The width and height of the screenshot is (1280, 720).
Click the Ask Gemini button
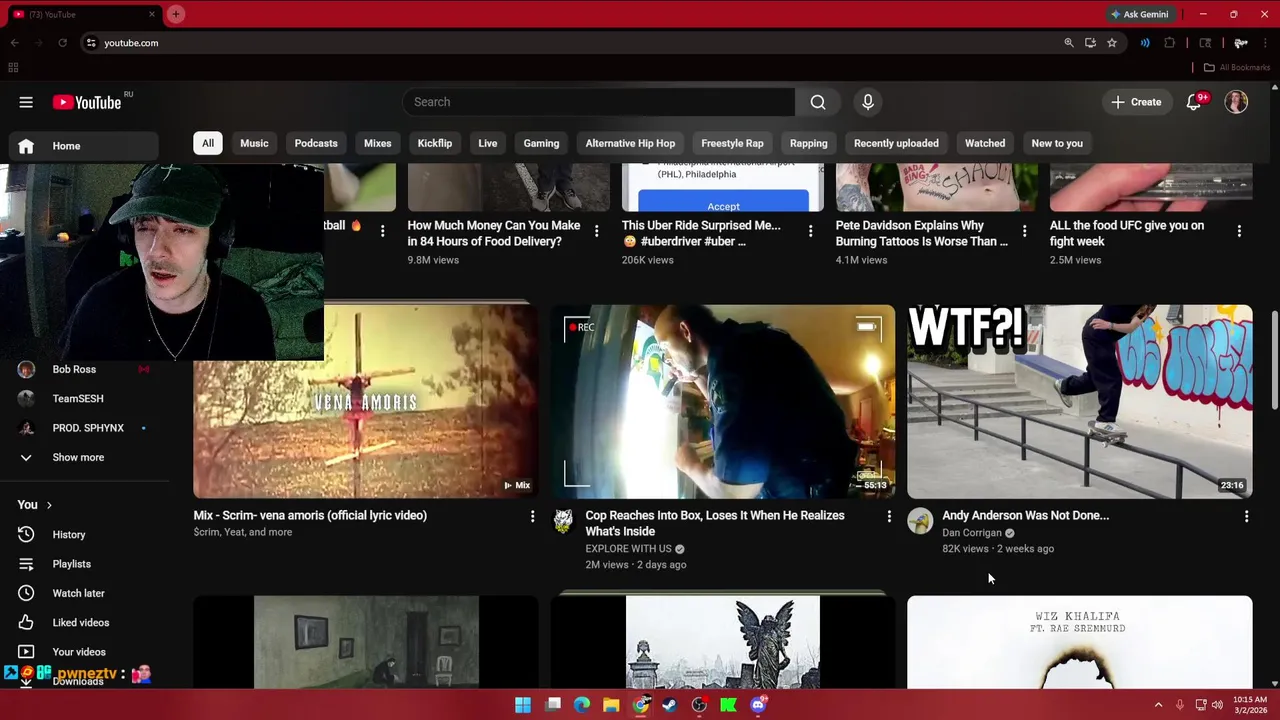coord(1139,14)
